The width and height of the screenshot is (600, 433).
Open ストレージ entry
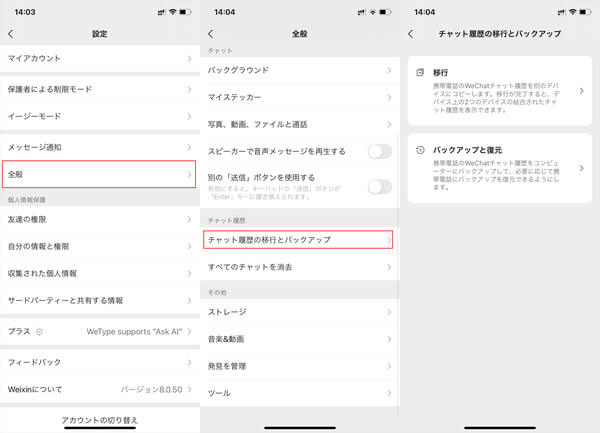point(300,312)
